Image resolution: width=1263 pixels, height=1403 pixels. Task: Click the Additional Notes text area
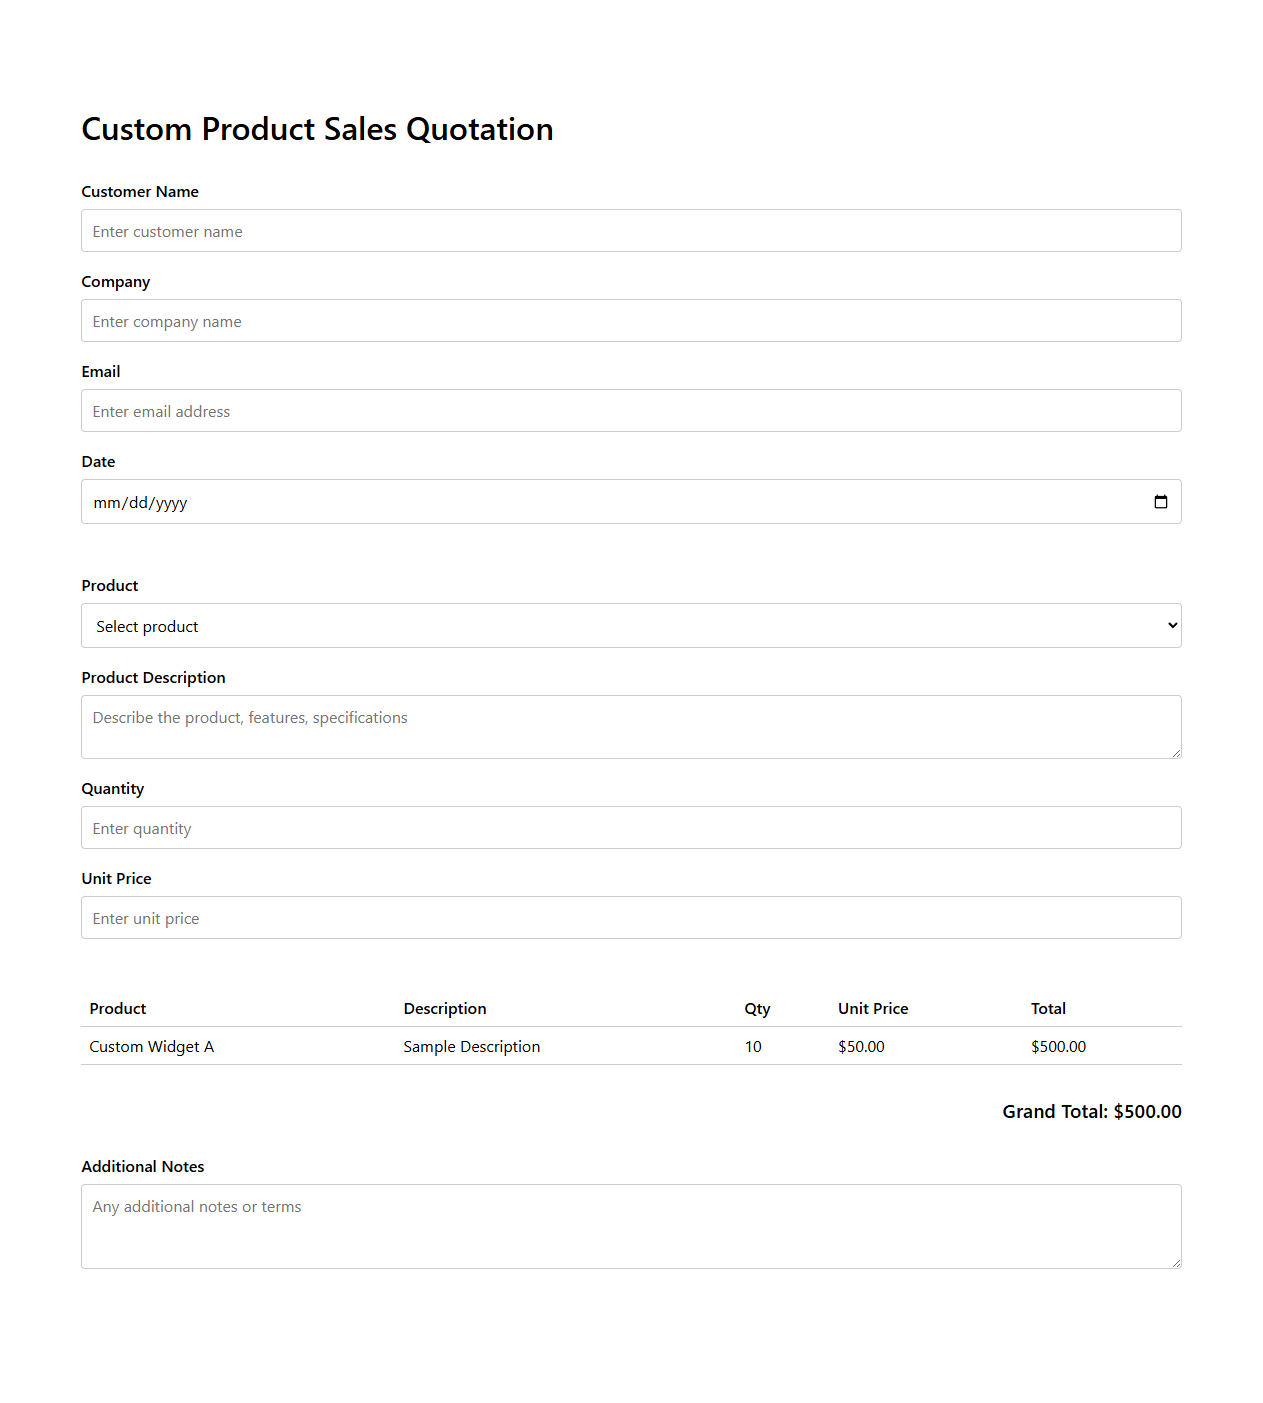pyautogui.click(x=631, y=1226)
